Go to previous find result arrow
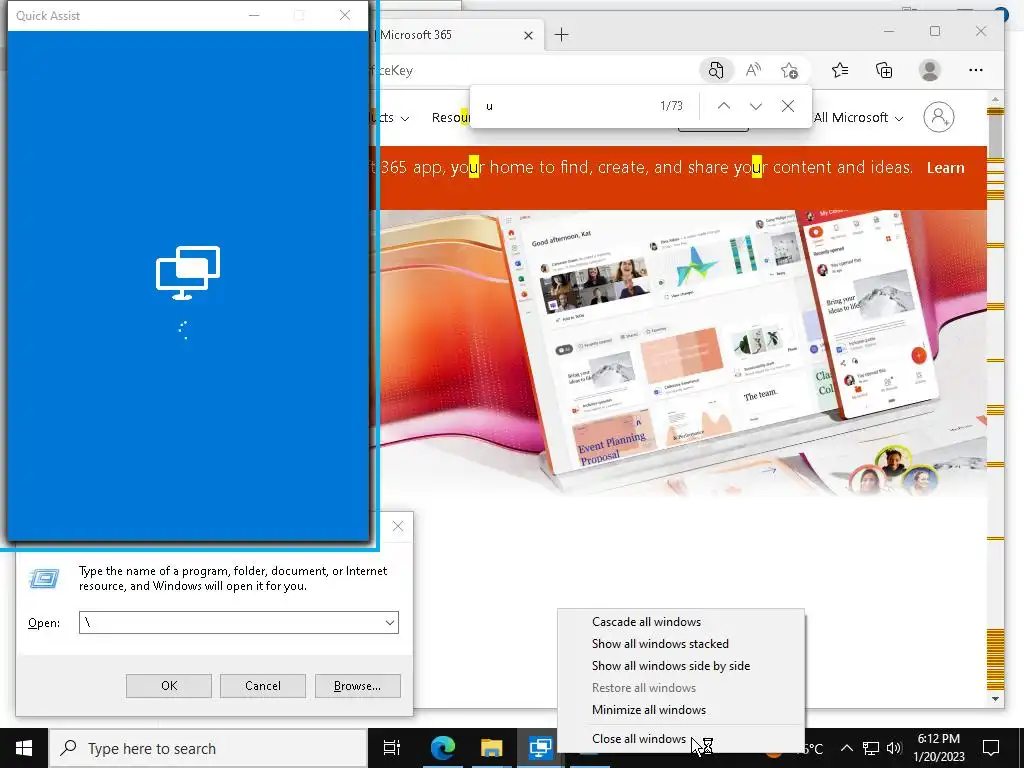Screen dimensions: 1024x768 pos(724,106)
